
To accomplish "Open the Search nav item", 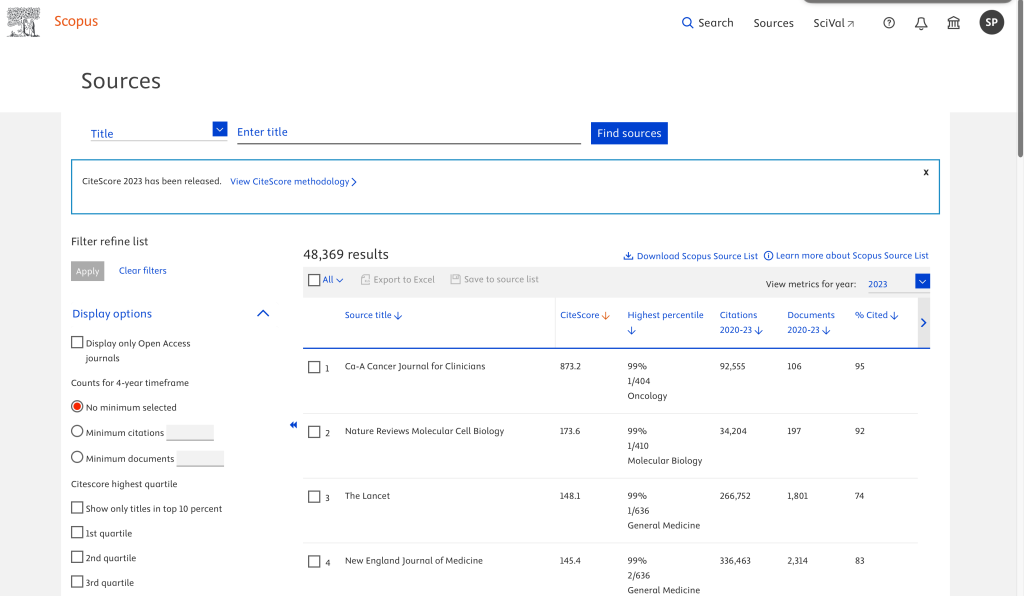I will coord(708,23).
